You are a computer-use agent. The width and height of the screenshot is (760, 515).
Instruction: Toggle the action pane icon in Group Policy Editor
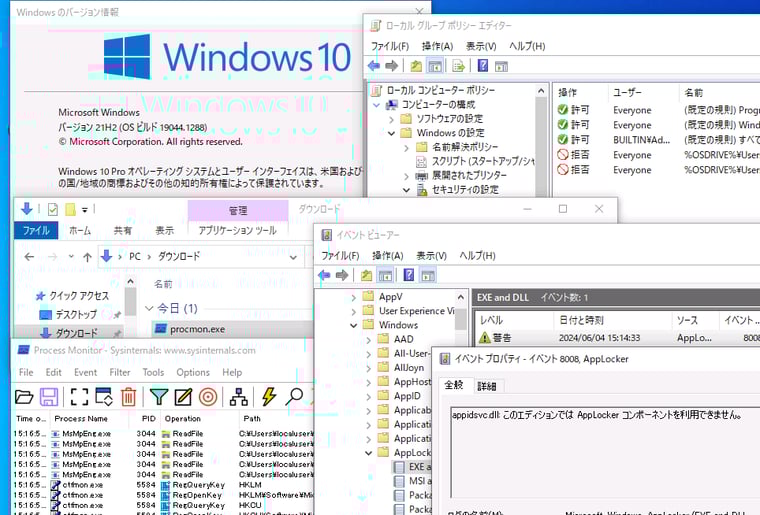(x=501, y=66)
